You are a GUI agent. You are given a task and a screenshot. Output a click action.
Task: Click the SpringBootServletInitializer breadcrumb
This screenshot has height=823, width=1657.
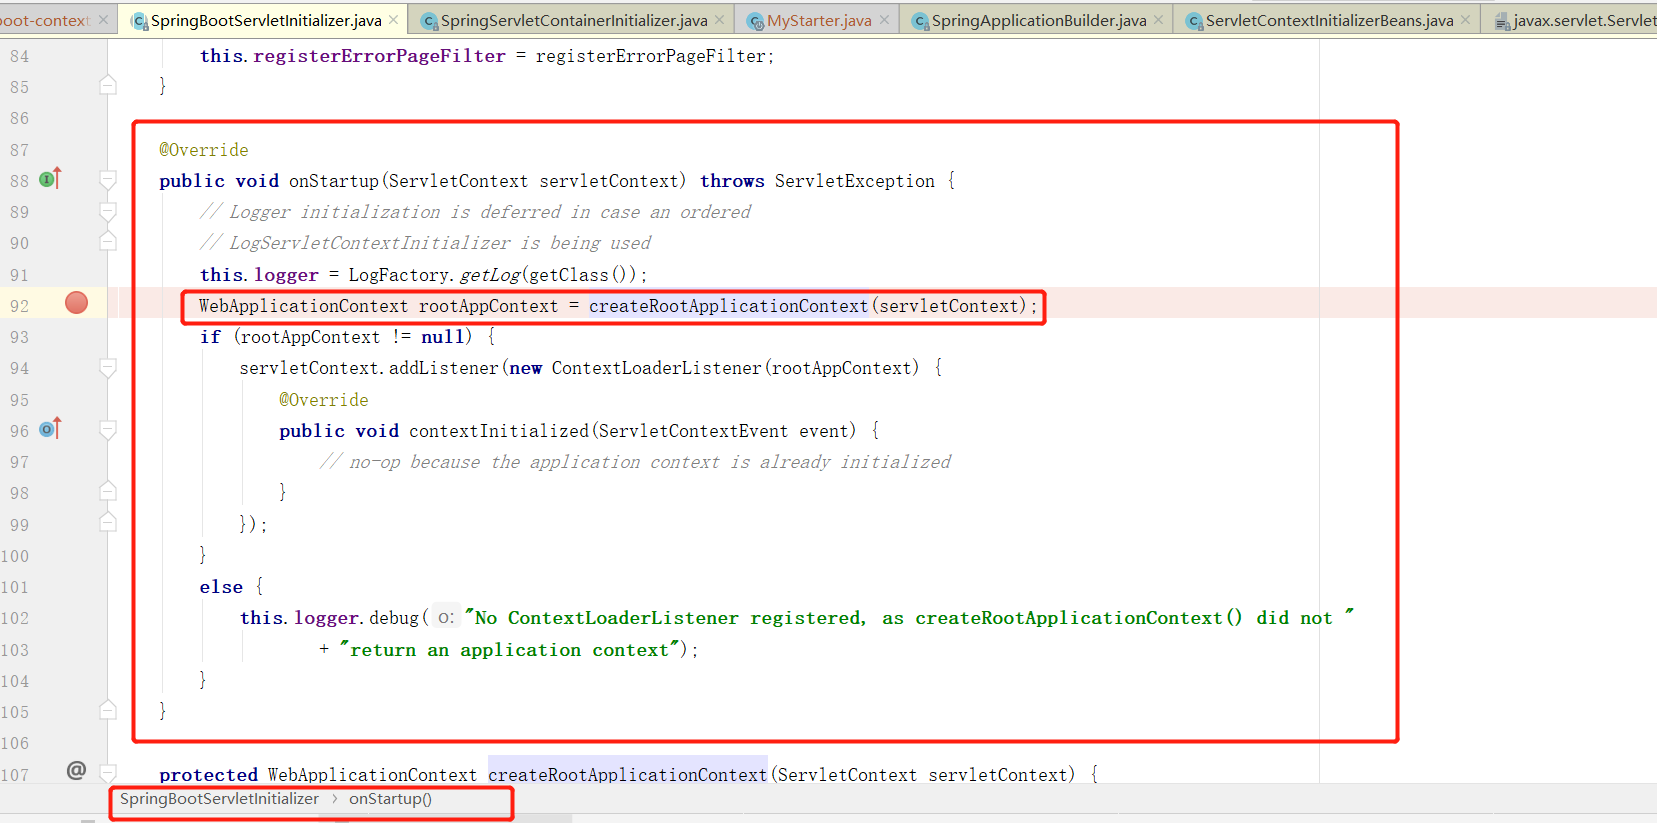pos(219,799)
